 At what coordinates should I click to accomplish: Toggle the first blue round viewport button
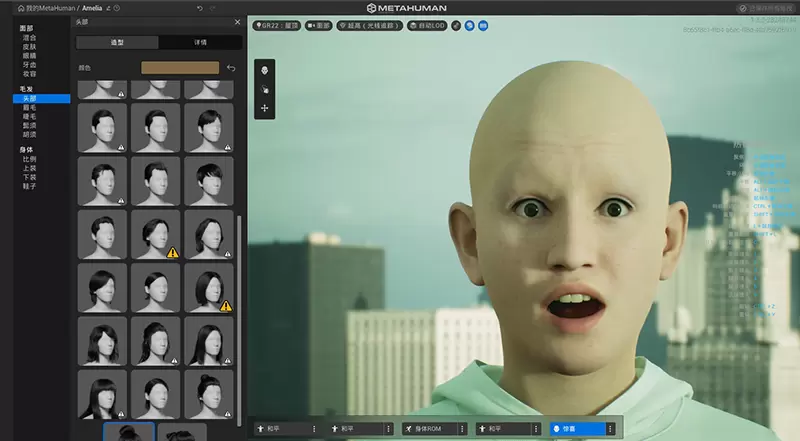470,25
